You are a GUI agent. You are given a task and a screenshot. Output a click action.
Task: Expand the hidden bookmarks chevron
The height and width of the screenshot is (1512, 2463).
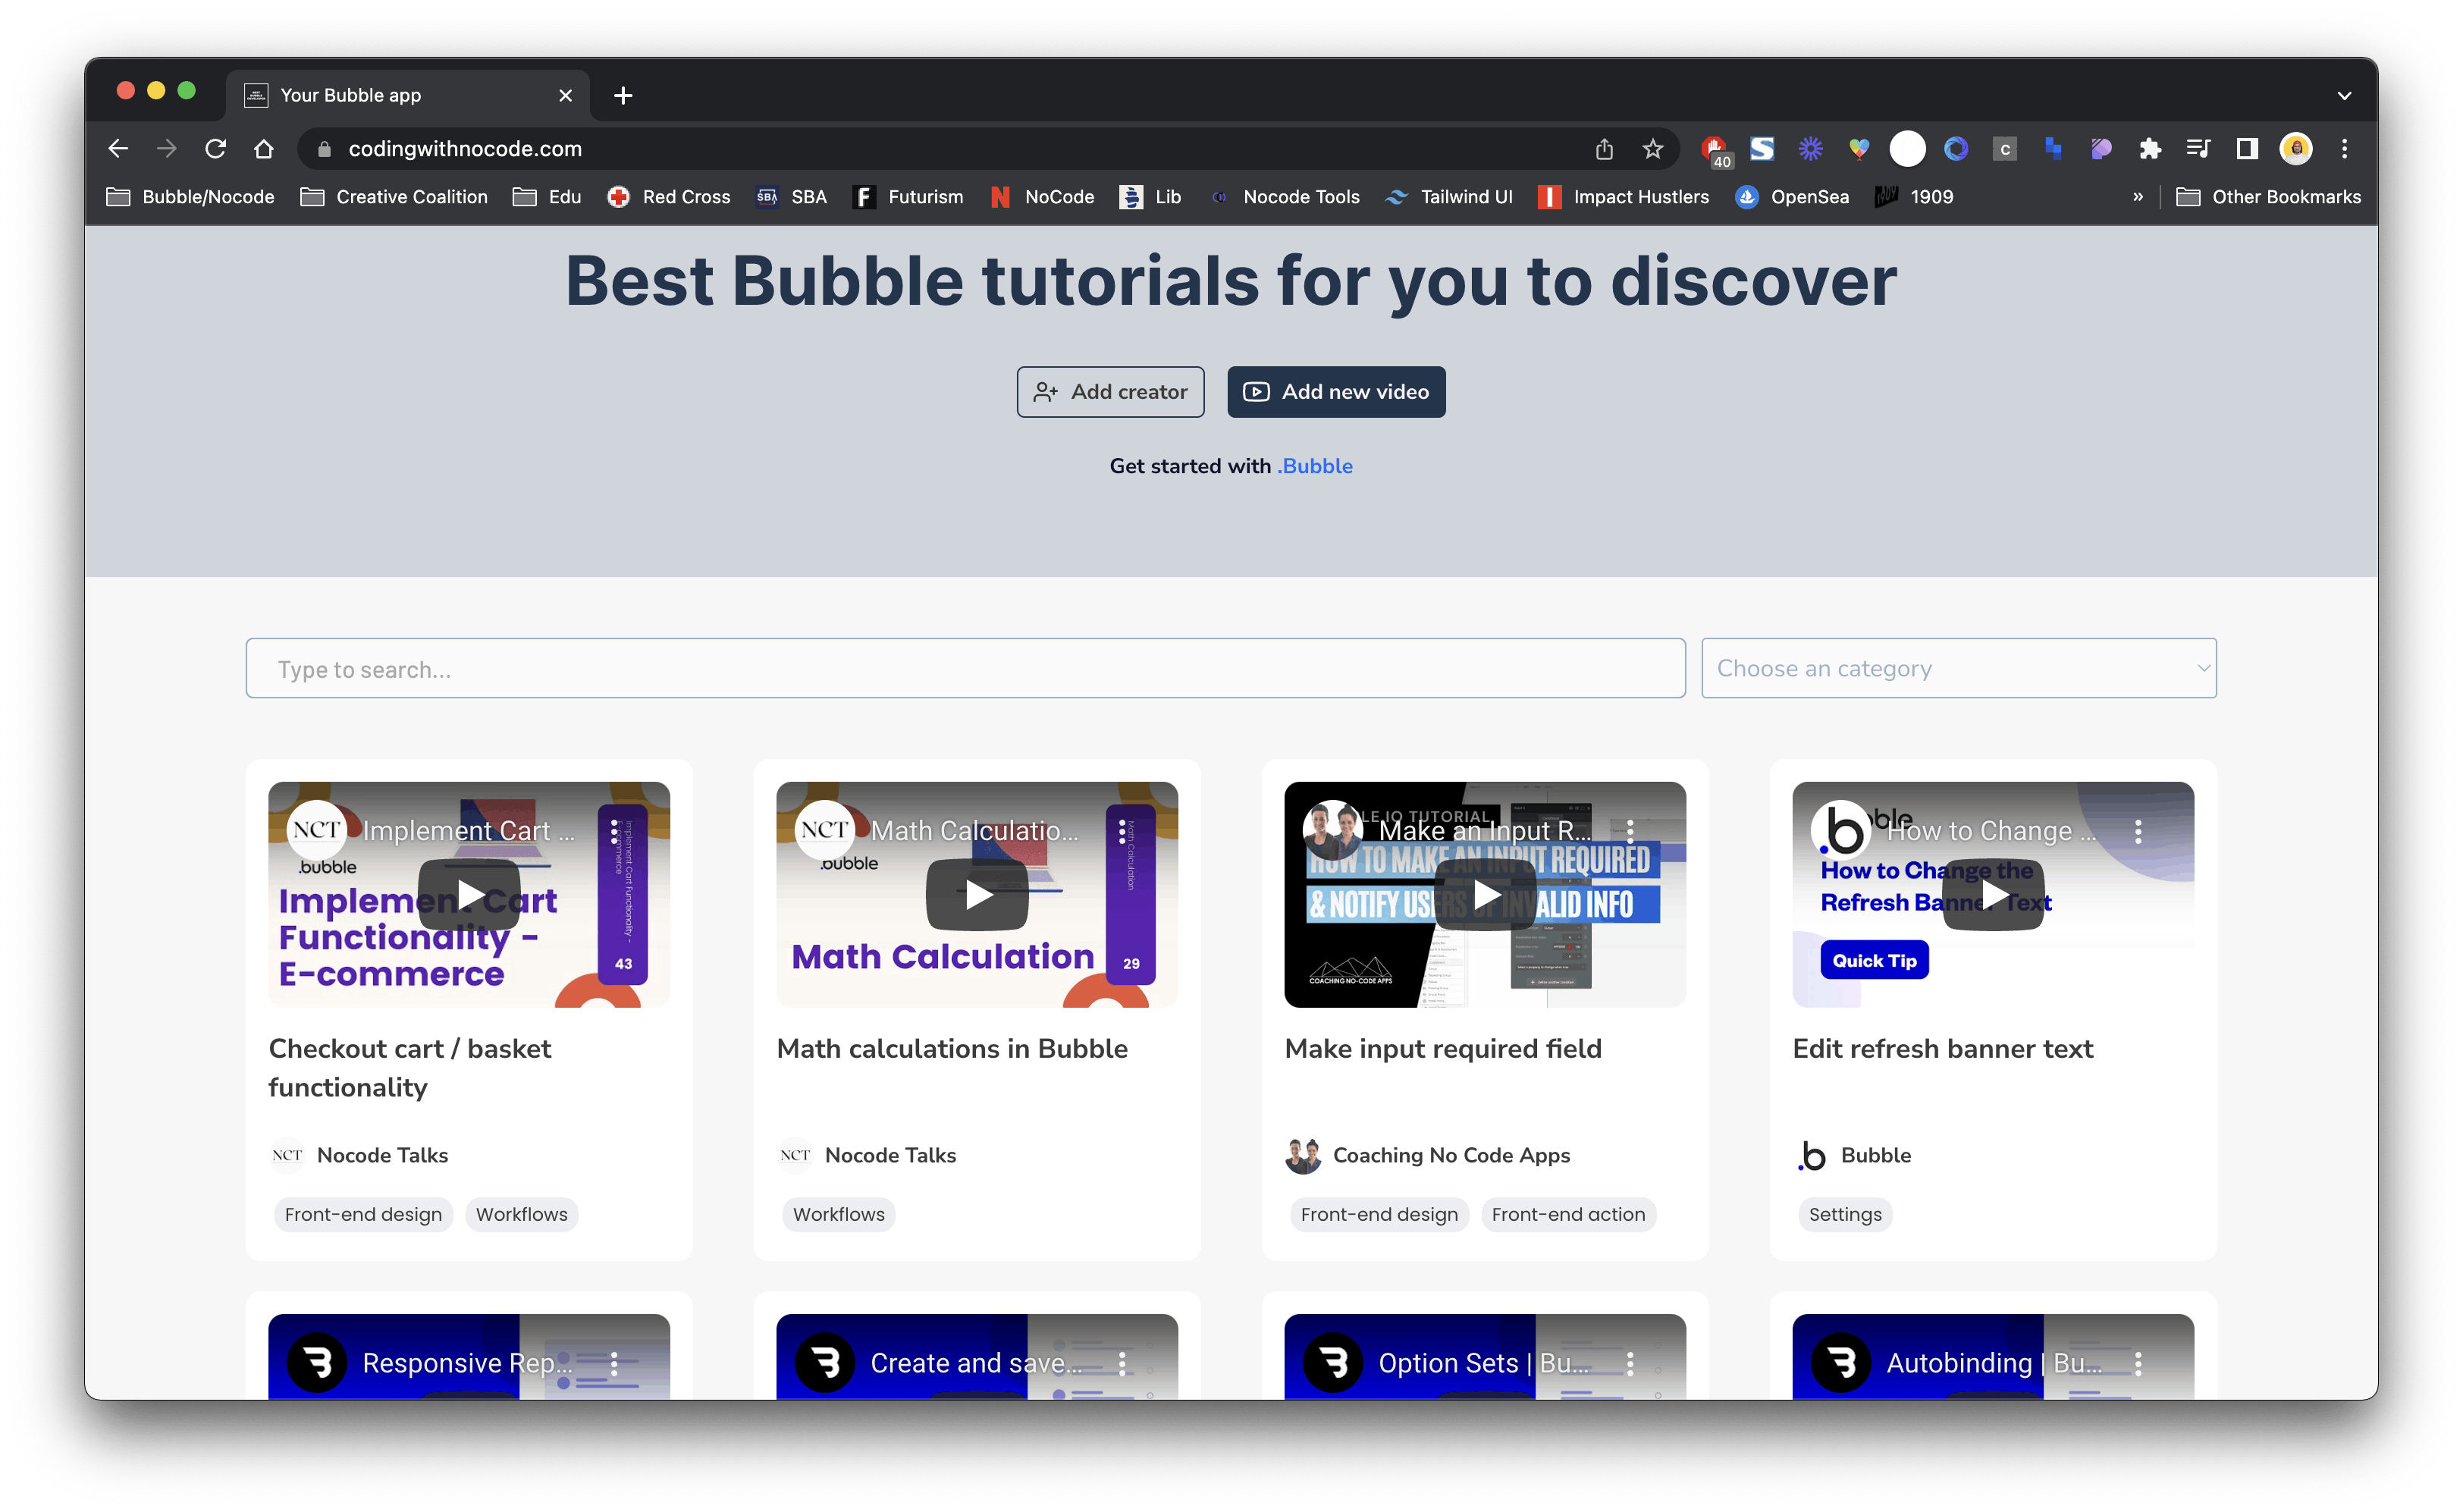[x=2138, y=197]
